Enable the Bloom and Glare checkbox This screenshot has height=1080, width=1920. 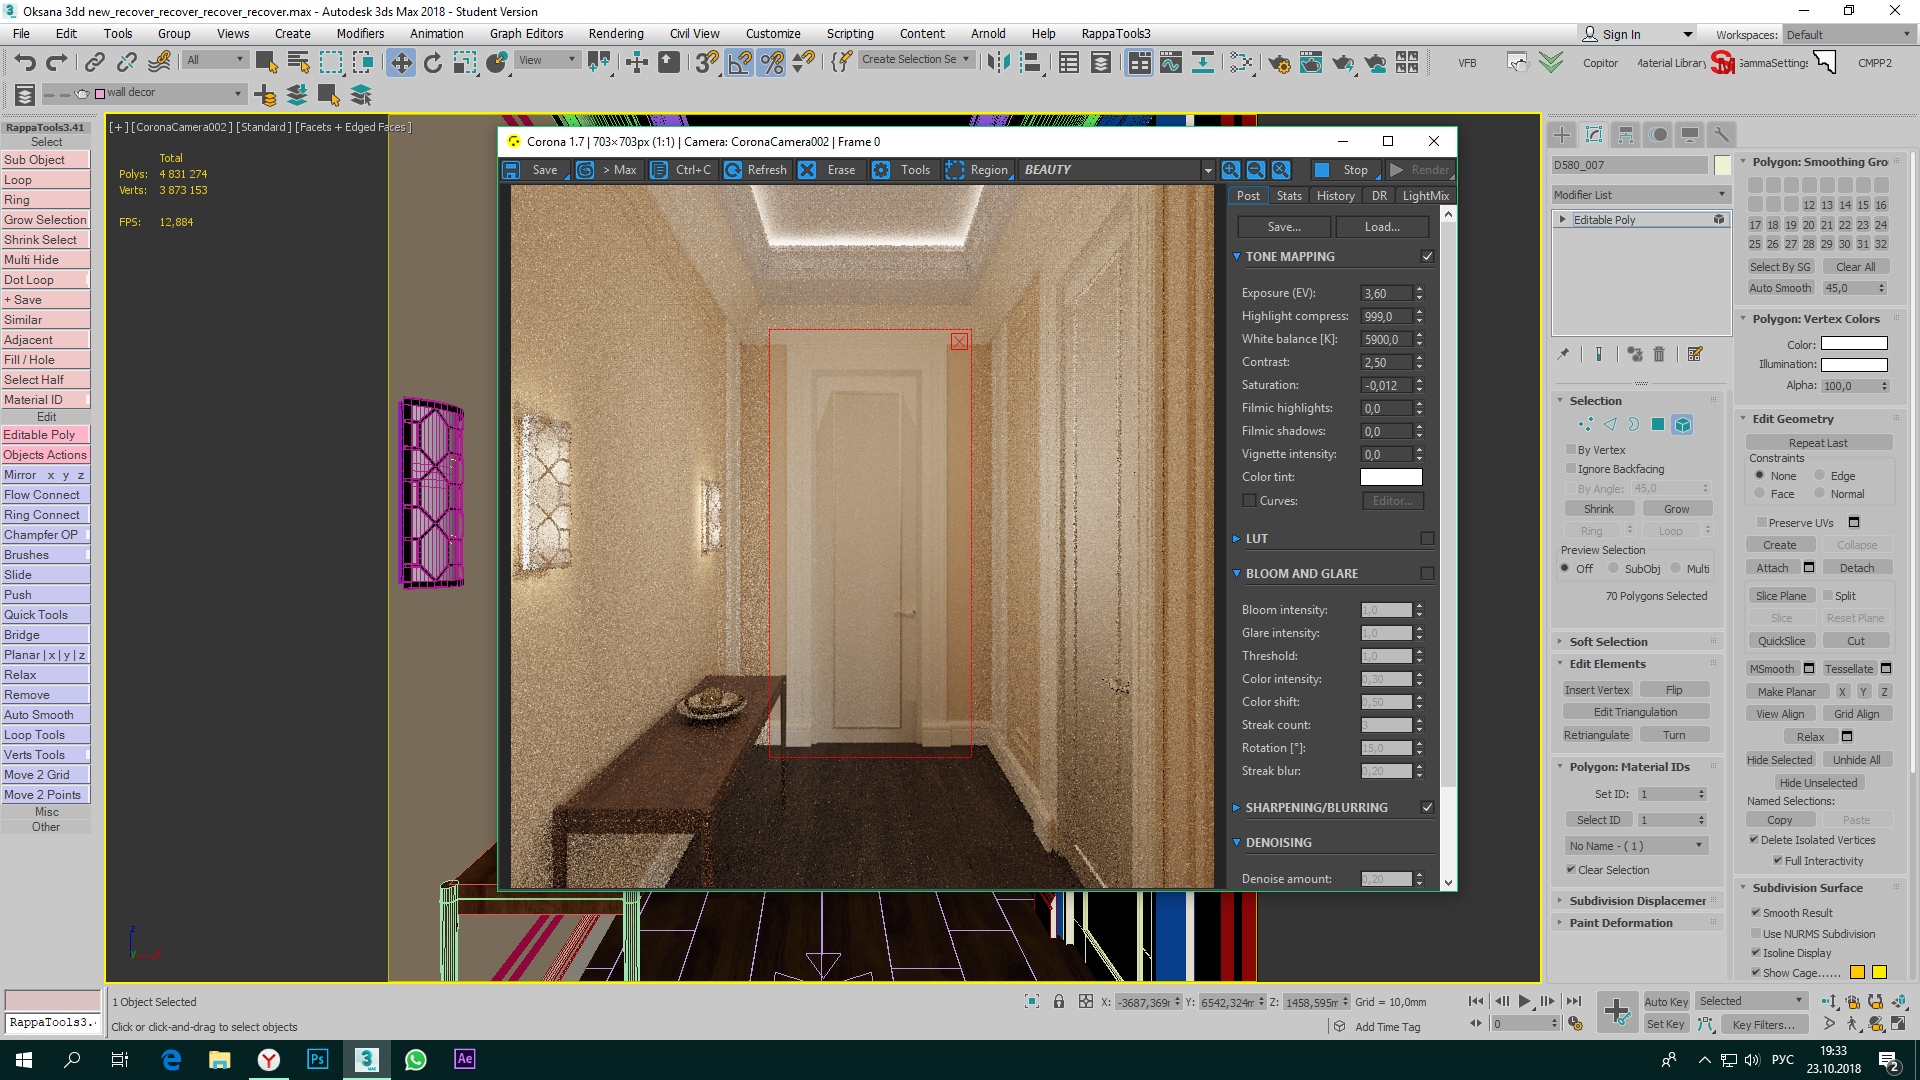click(1427, 574)
